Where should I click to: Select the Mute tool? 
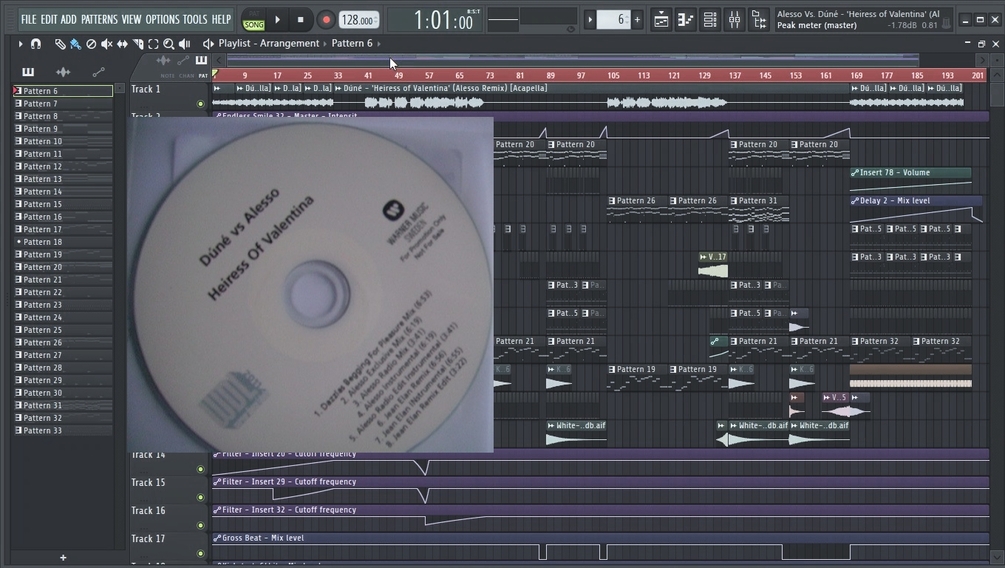point(106,44)
